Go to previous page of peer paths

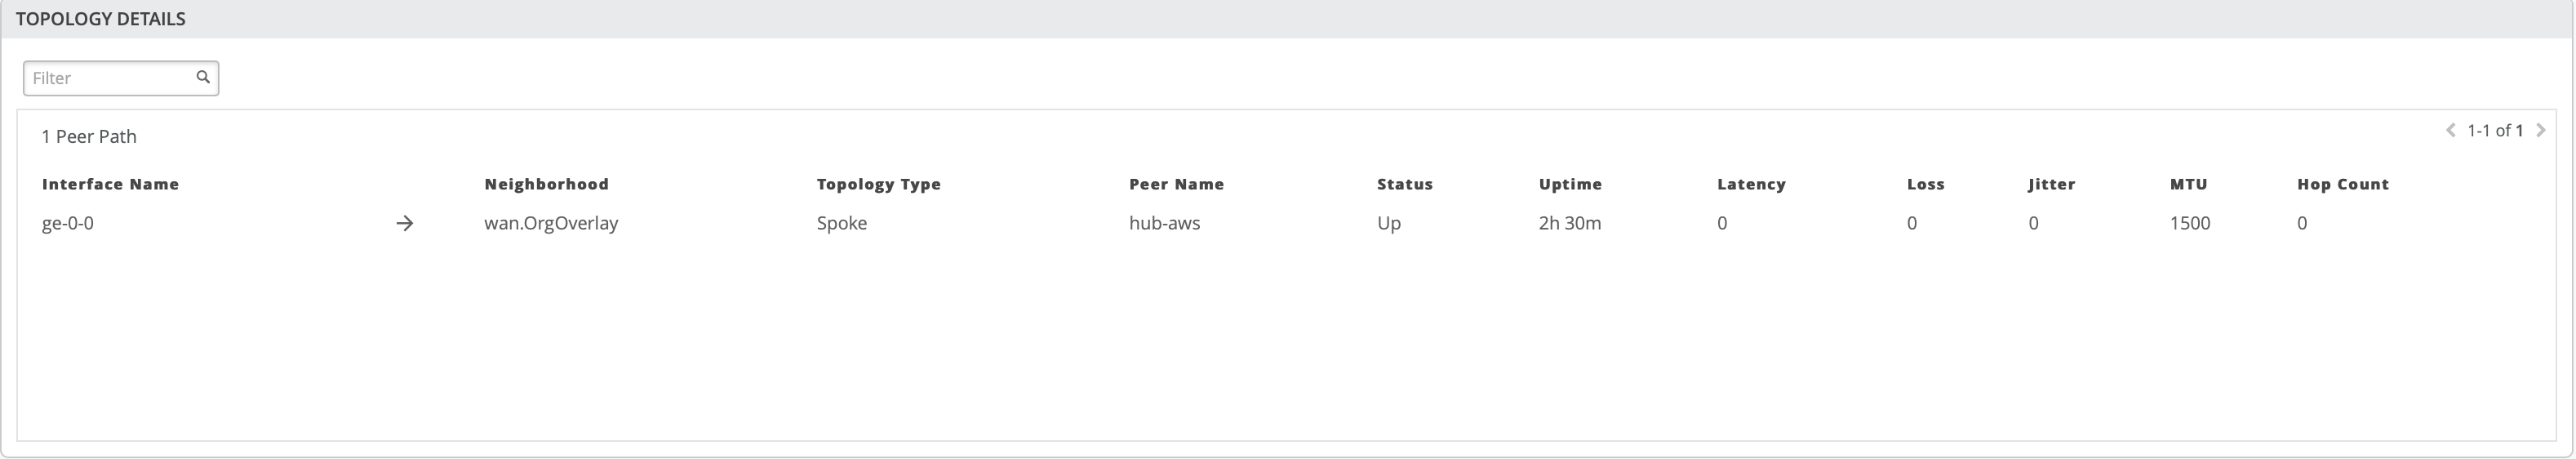pyautogui.click(x=2450, y=130)
